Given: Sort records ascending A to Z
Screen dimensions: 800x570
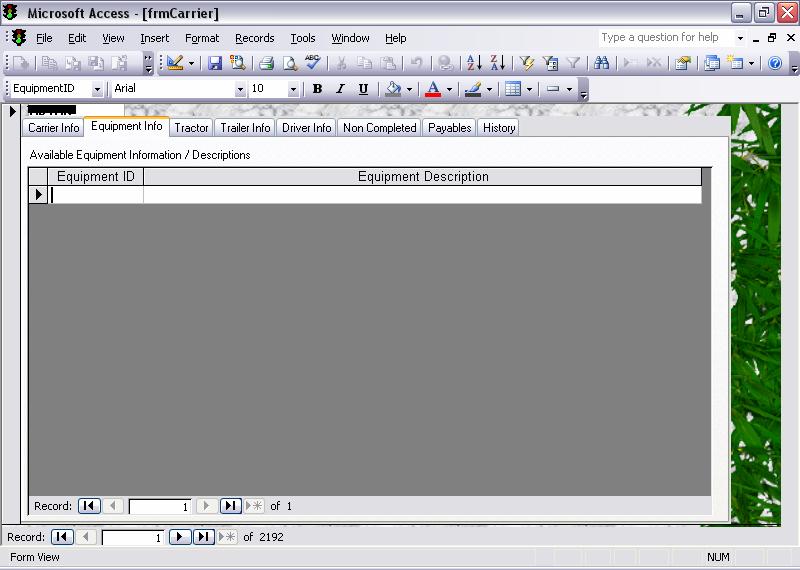Looking at the screenshot, I should (x=474, y=63).
